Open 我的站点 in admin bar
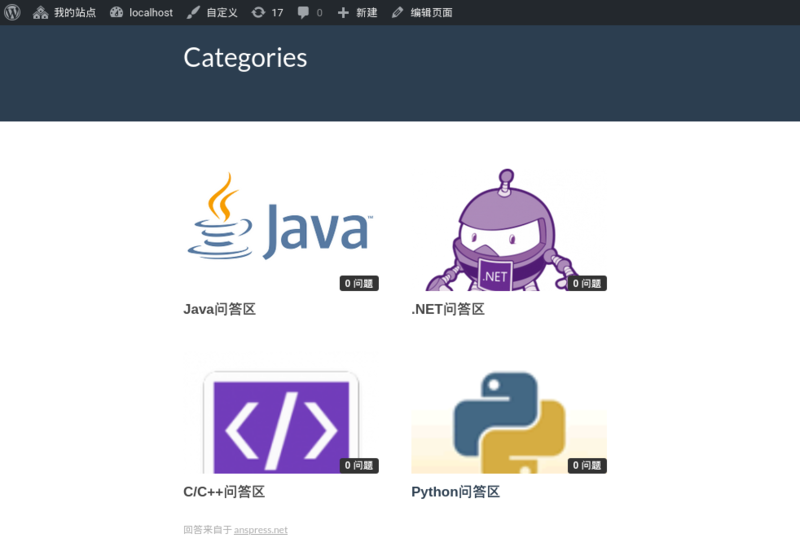 (64, 12)
